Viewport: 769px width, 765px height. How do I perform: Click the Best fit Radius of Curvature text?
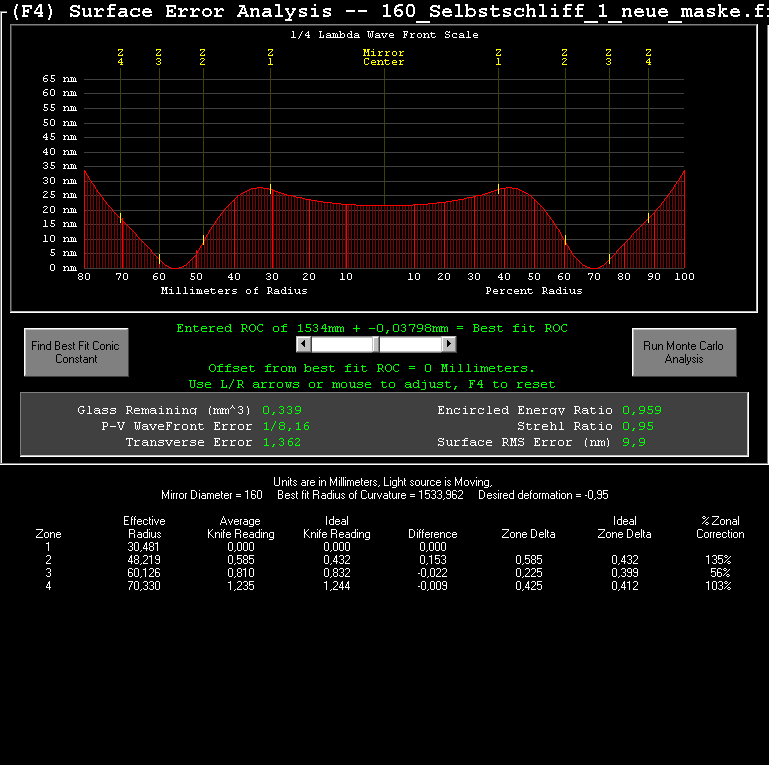point(370,495)
